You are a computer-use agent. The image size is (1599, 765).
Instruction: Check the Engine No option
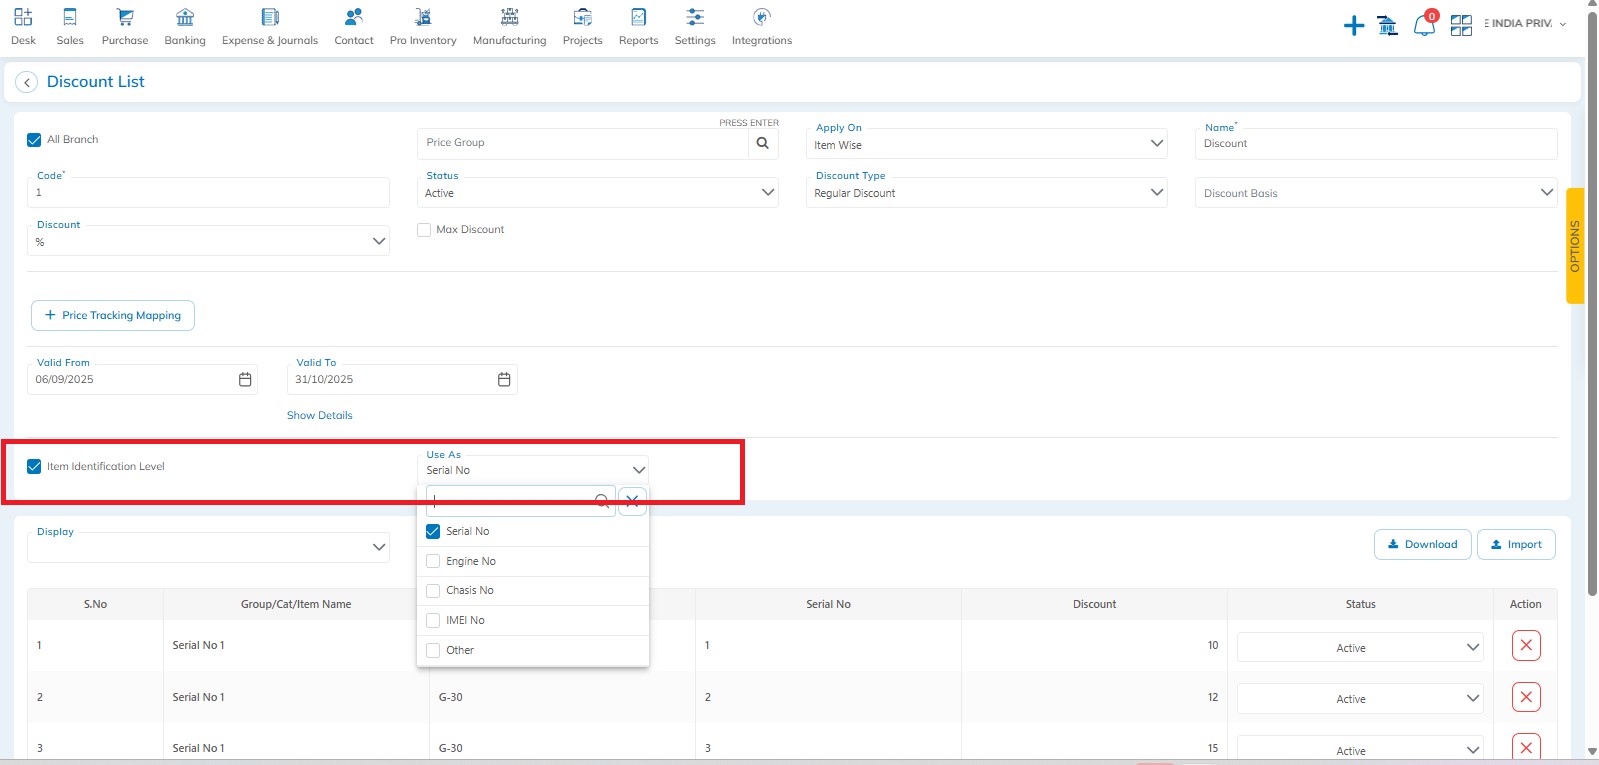pos(433,561)
